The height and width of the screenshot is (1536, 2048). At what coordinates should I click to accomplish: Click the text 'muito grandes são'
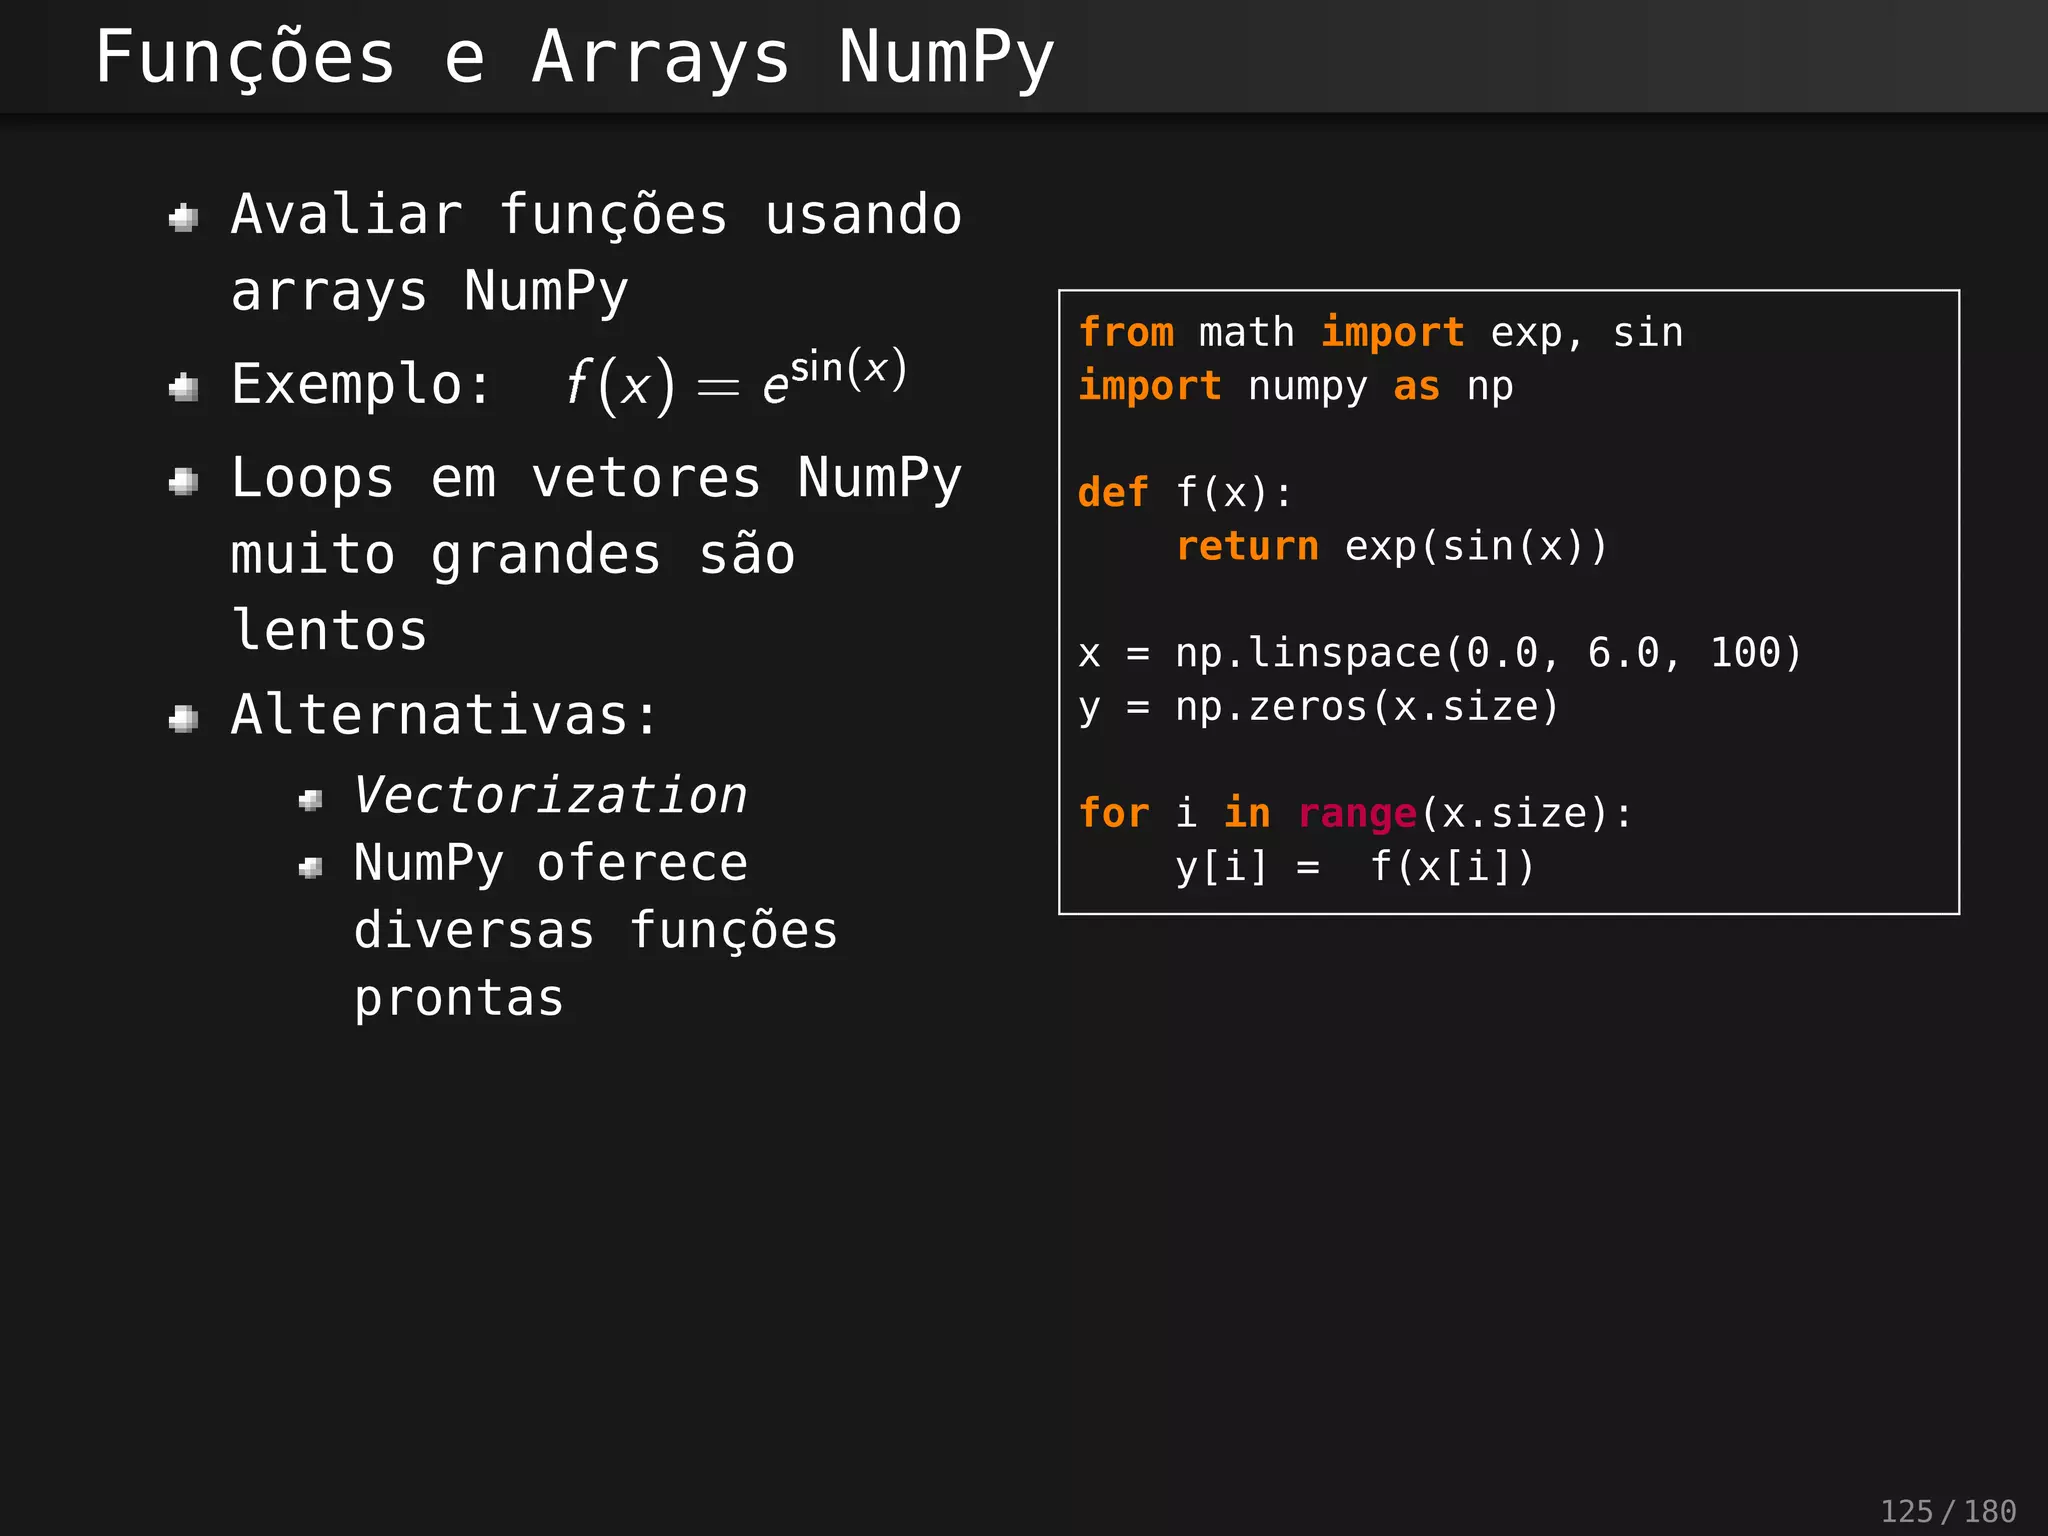(514, 554)
